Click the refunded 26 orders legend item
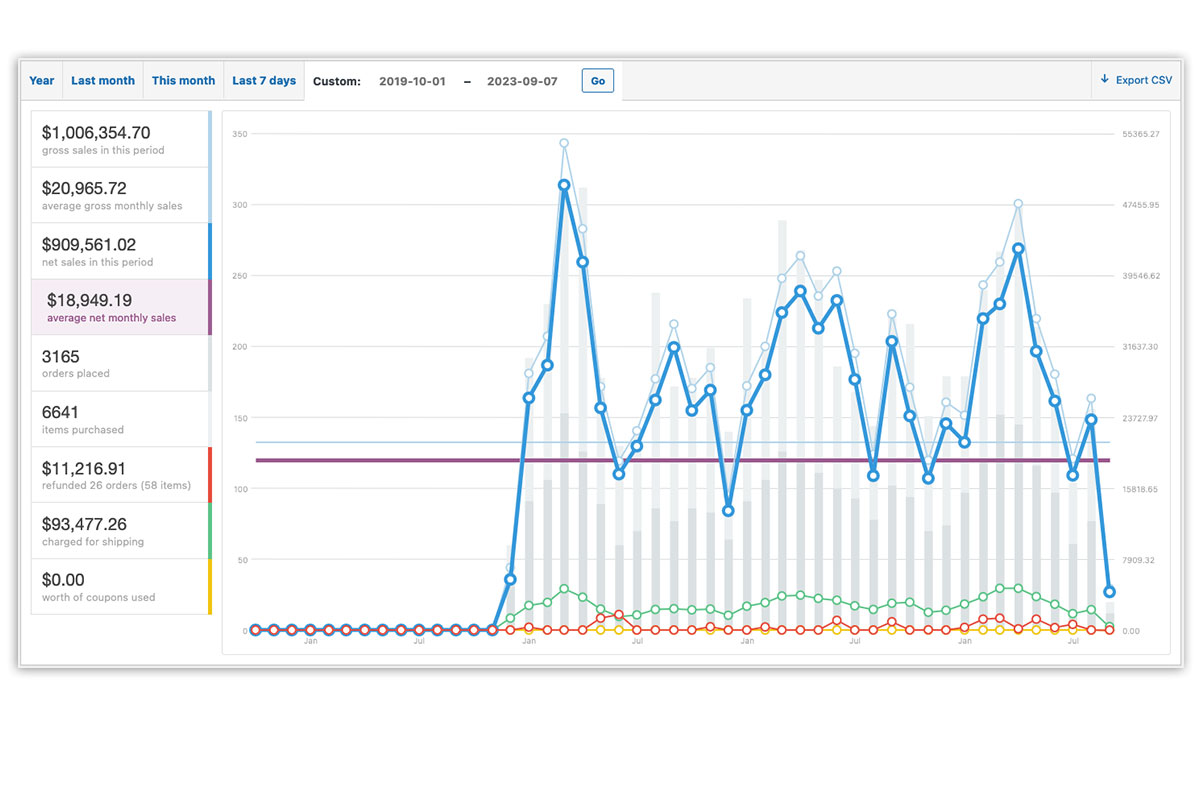Image resolution: width=1200 pixels, height=800 pixels. pos(120,475)
